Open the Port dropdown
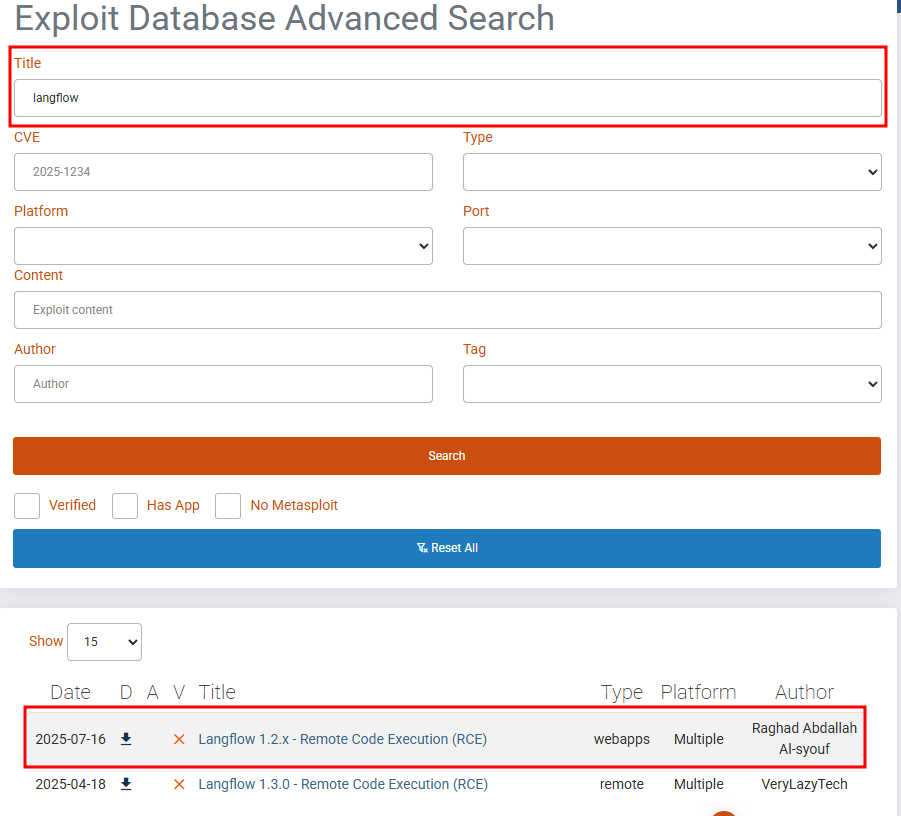Screen dimensions: 901x816 click(671, 246)
